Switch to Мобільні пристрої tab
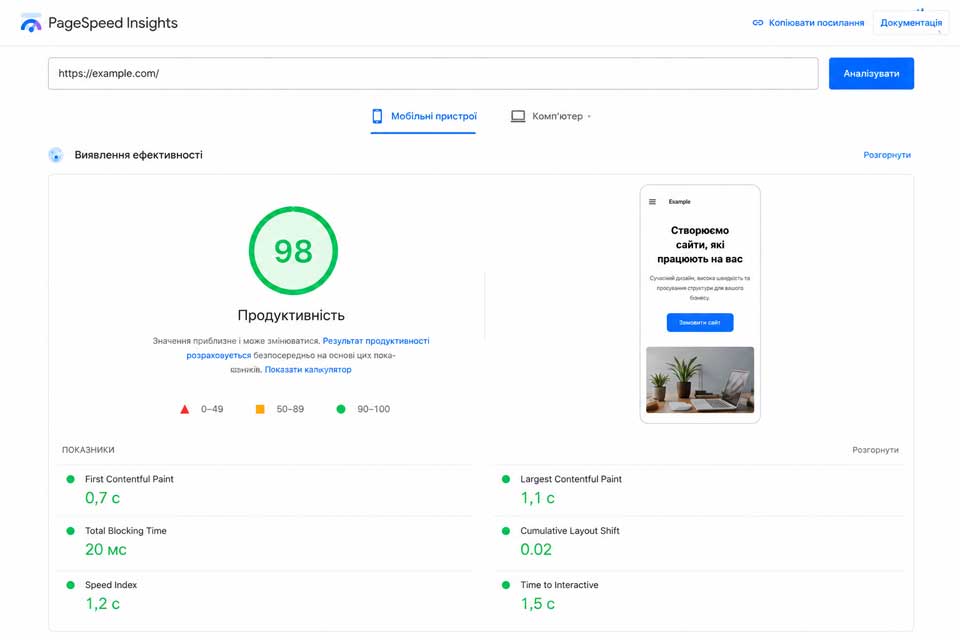Viewport: 960px width, 640px height. (x=424, y=116)
